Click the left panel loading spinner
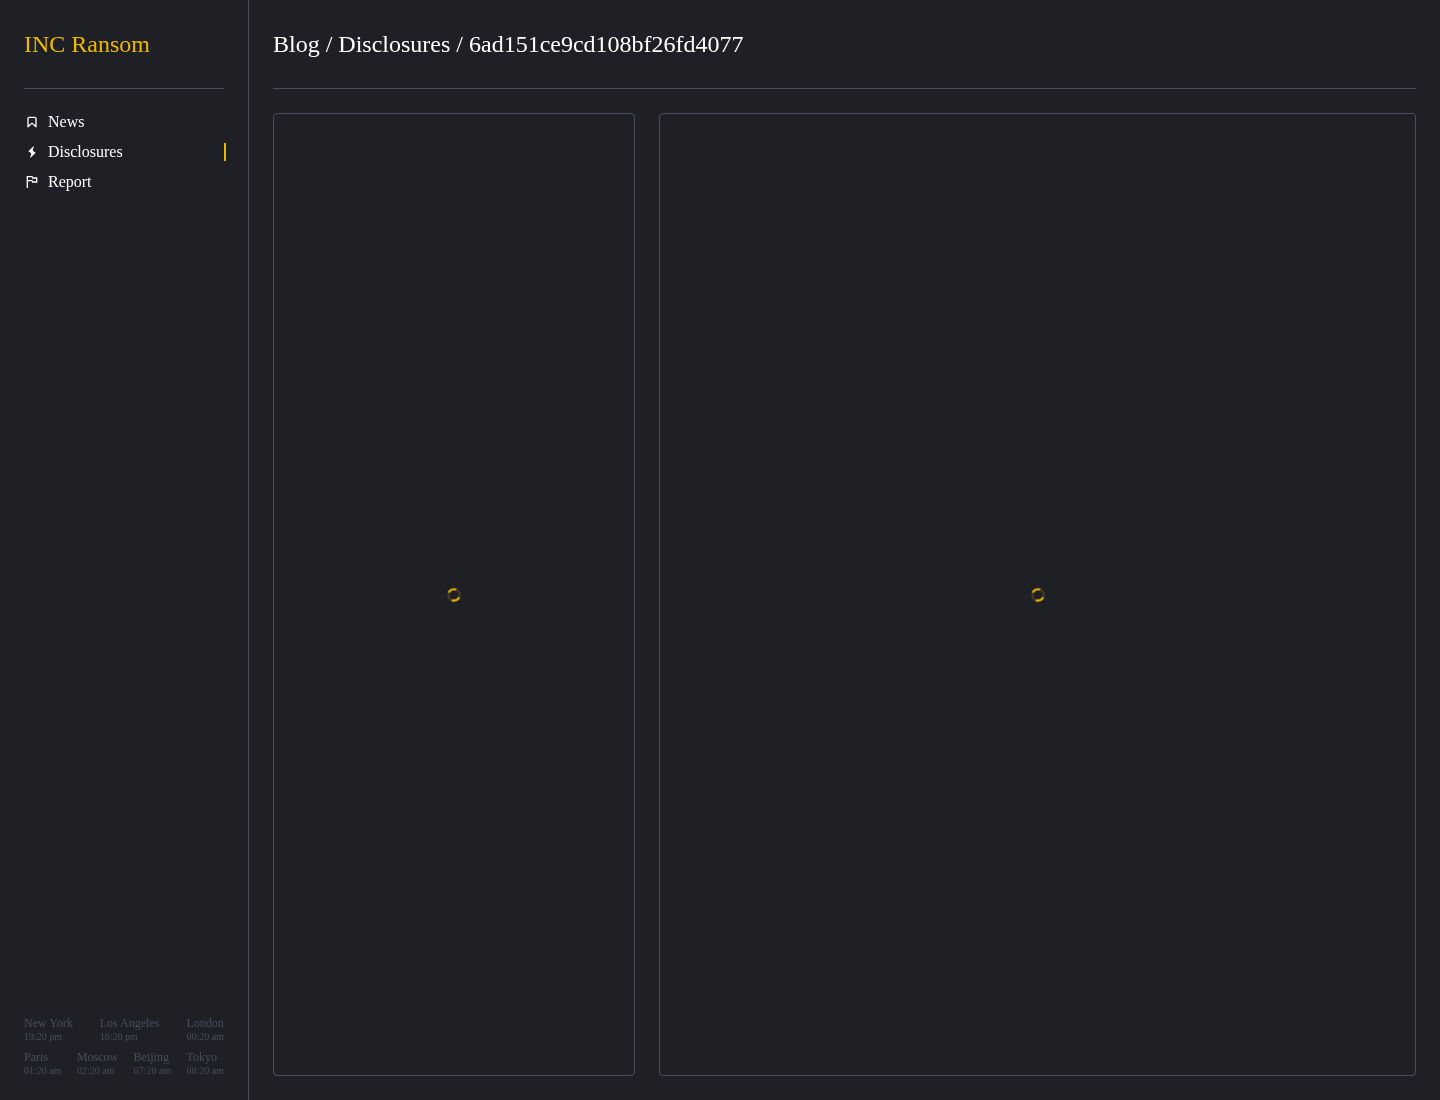Screen dimensions: 1440x1100 tap(454, 595)
